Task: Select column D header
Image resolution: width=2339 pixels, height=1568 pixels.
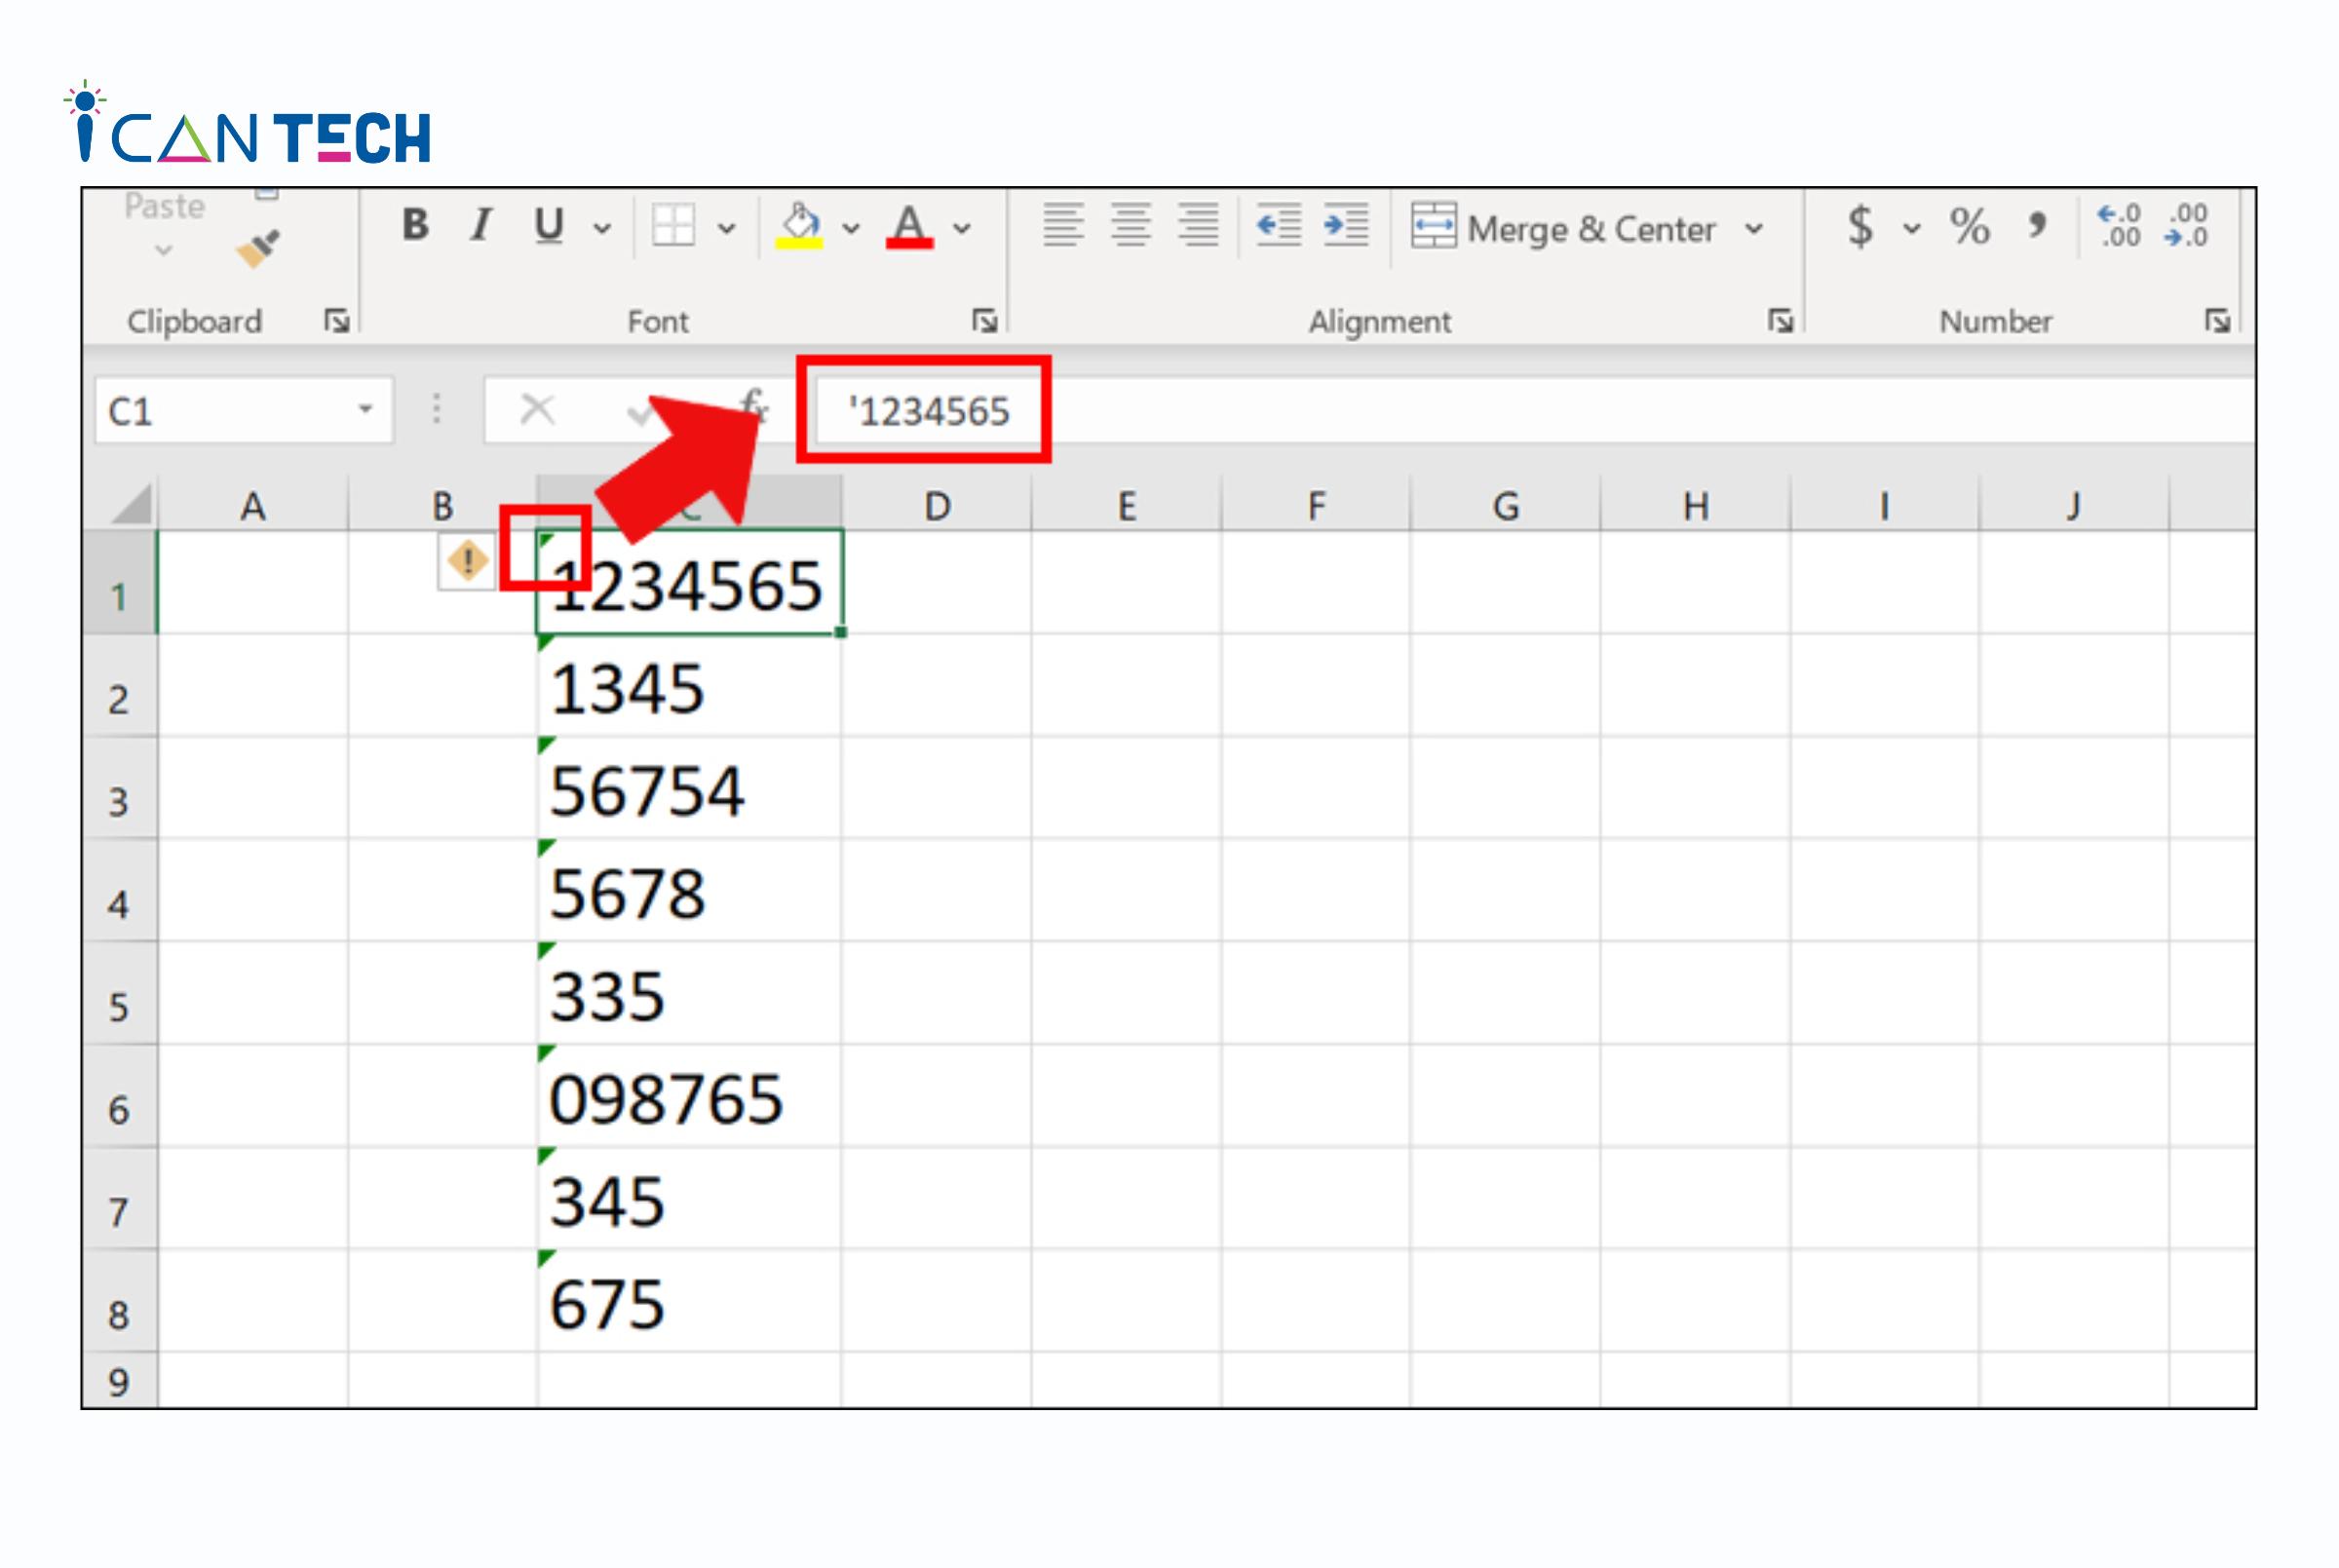Action: tap(937, 505)
